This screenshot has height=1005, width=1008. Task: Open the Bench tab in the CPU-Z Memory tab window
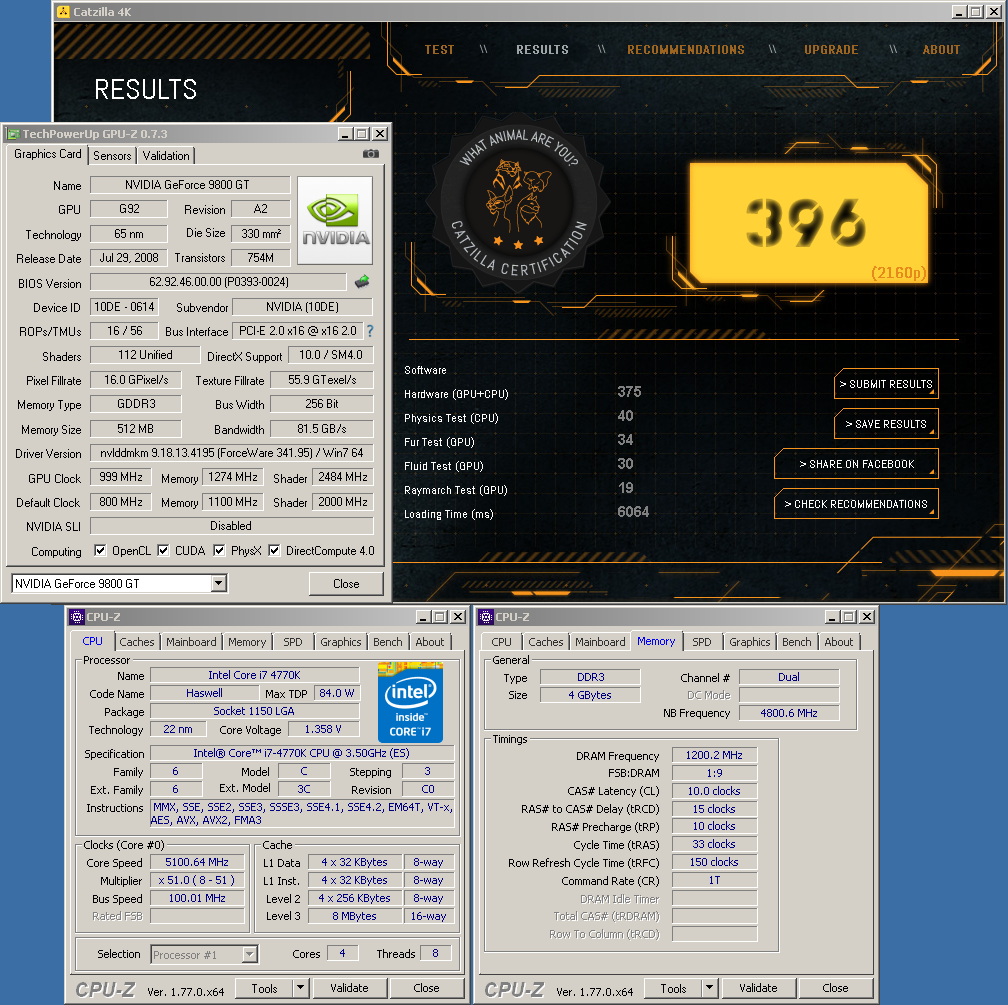pyautogui.click(x=796, y=642)
